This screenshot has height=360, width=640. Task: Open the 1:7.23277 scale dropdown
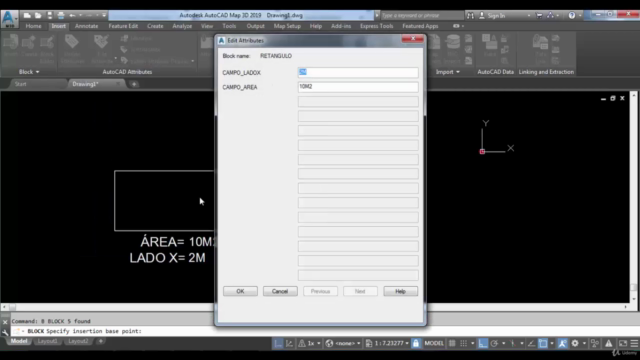(407, 344)
